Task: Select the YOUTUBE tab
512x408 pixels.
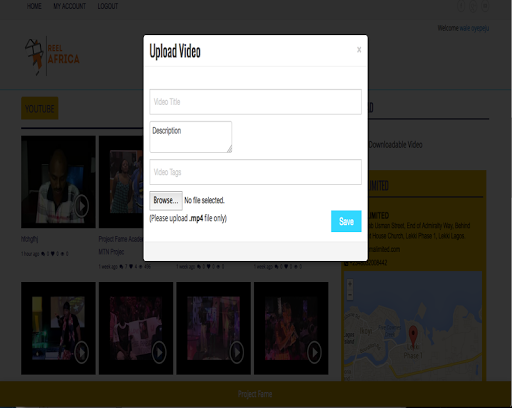Action: point(40,108)
